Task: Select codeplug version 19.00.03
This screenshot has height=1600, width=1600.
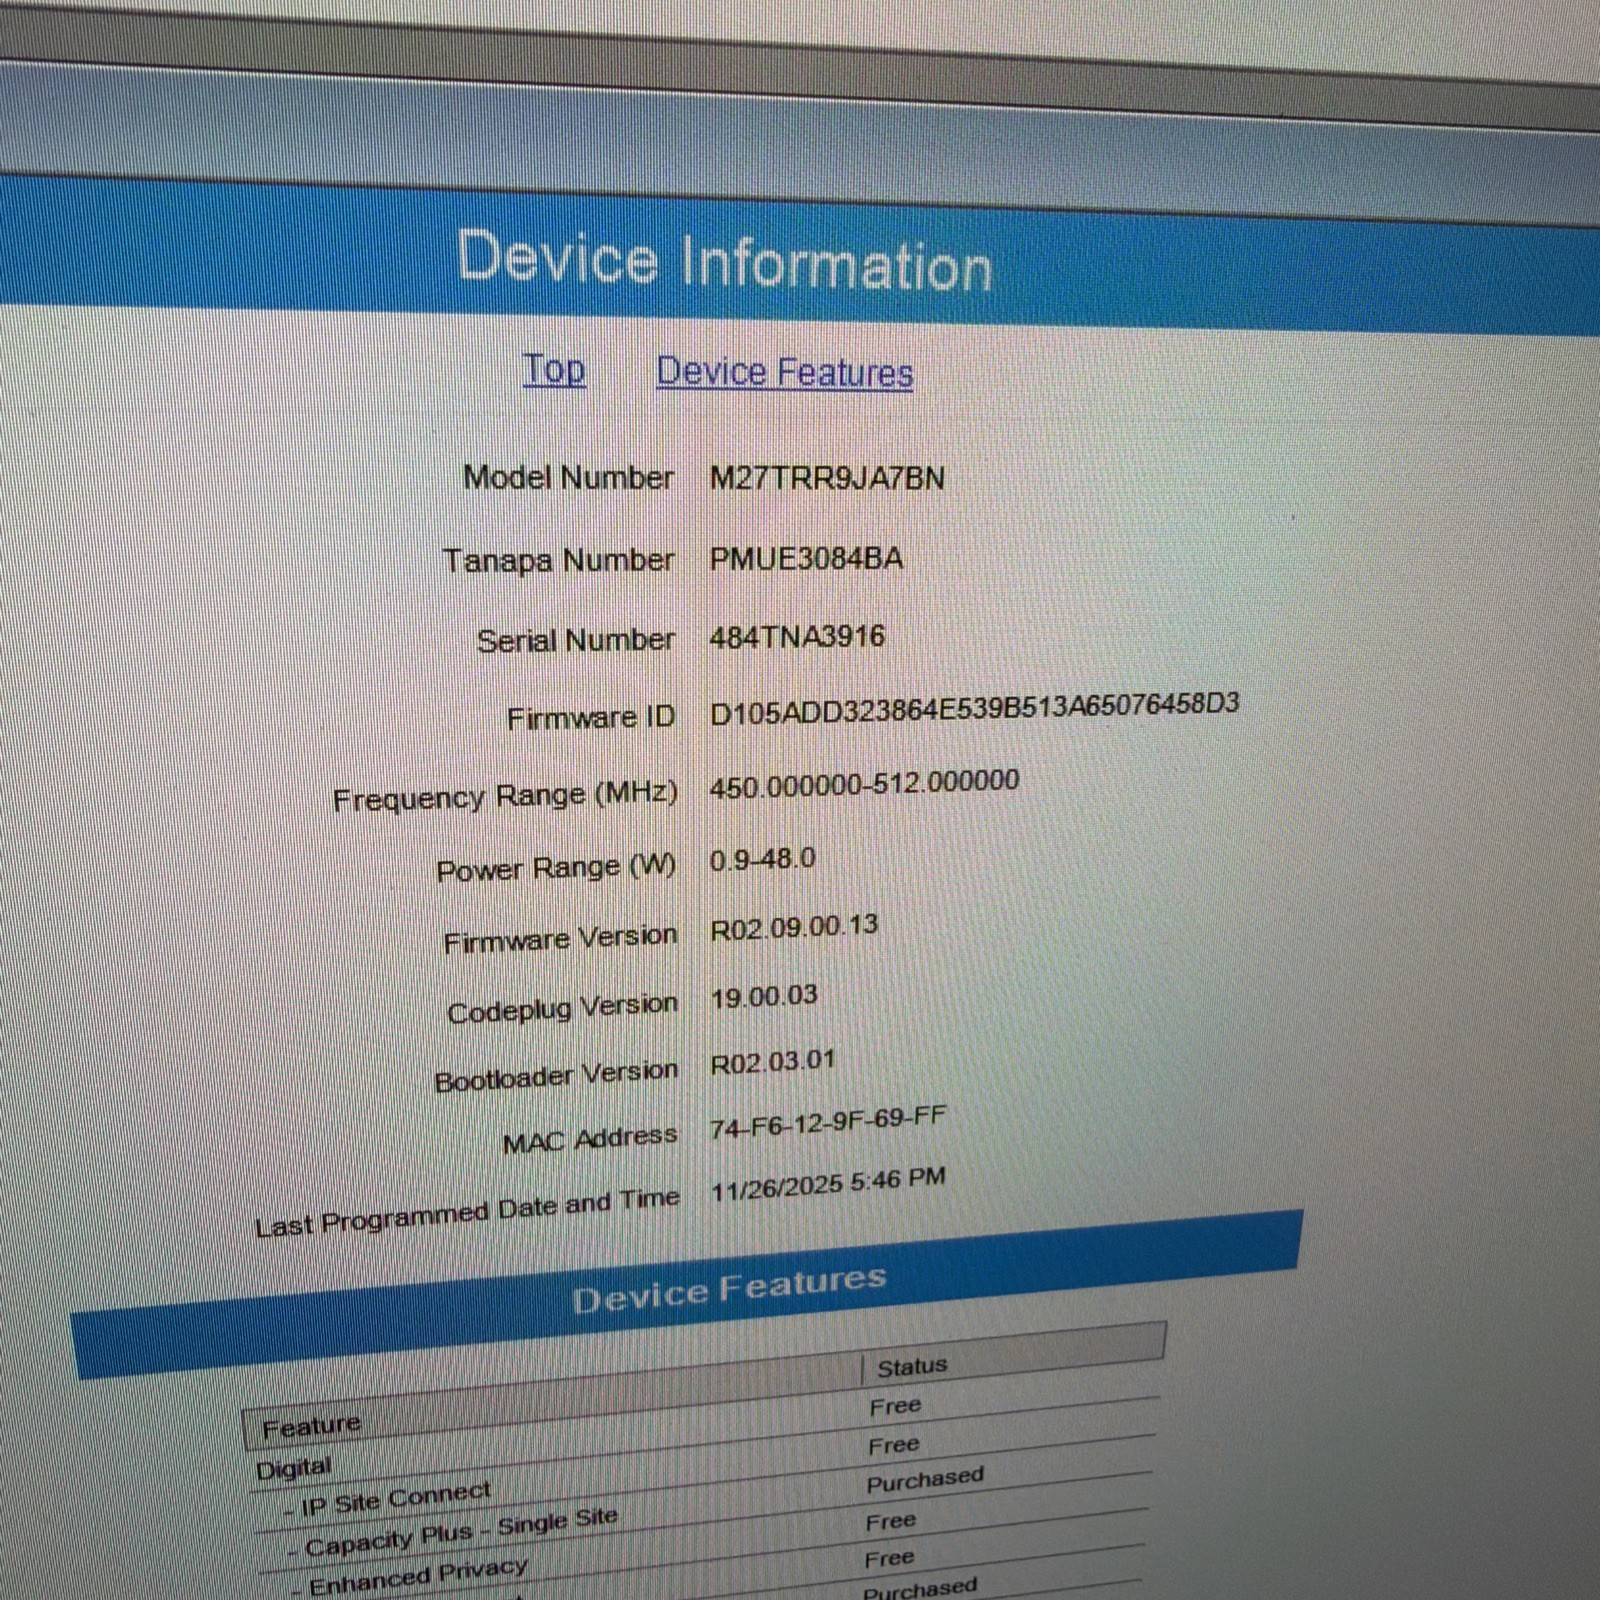Action: (764, 997)
